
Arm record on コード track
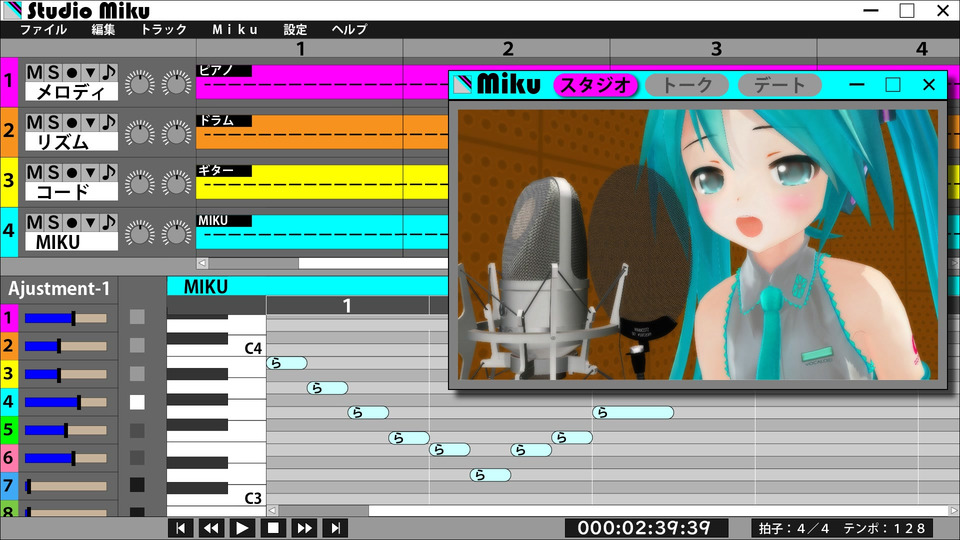coord(72,172)
